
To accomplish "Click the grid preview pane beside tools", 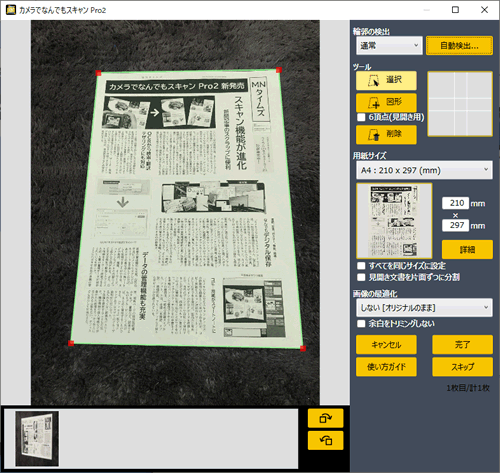I will pos(460,104).
